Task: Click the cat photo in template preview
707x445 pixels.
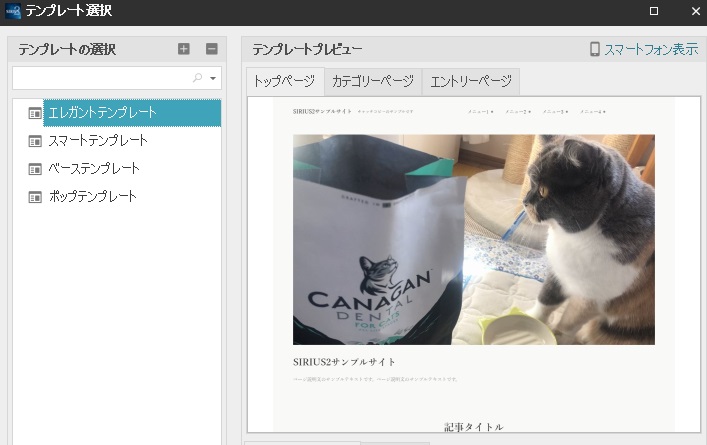Action: (x=474, y=239)
